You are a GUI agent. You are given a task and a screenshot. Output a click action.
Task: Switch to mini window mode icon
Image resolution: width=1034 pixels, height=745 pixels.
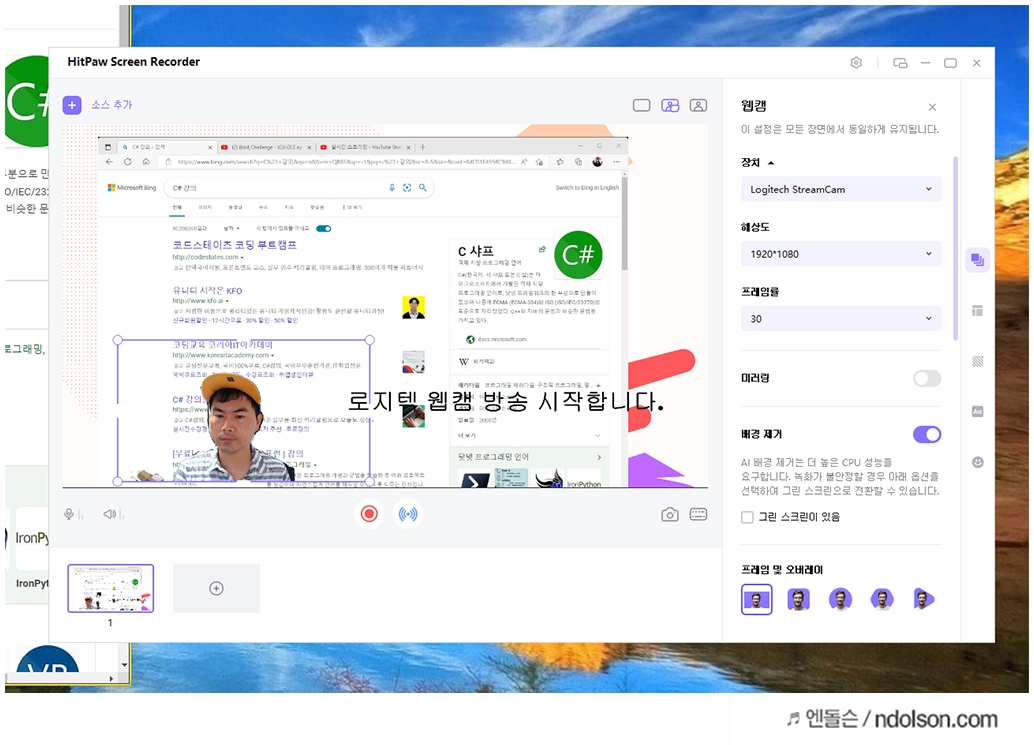(900, 63)
